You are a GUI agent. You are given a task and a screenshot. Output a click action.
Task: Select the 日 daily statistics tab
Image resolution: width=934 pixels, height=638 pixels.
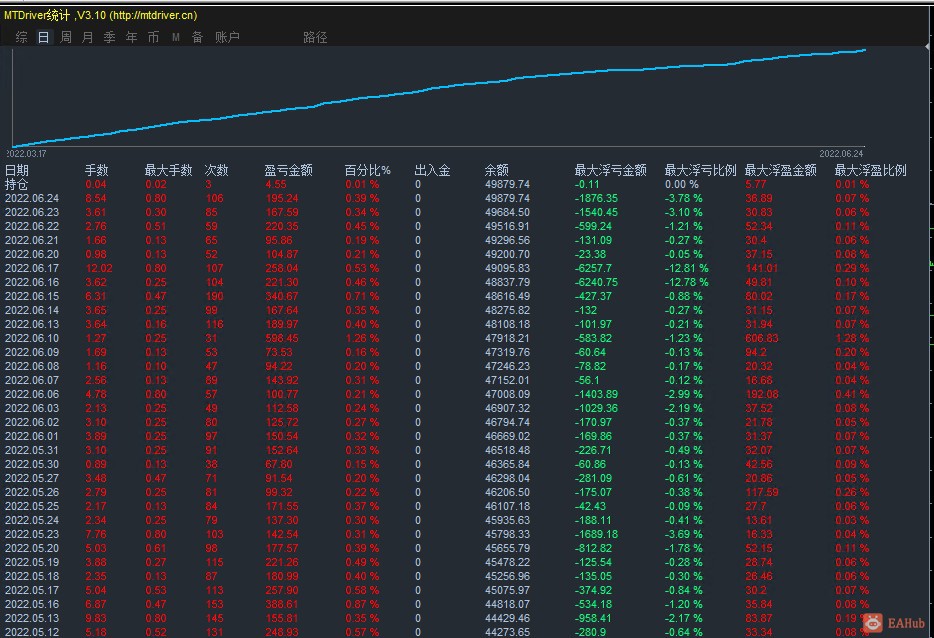coord(43,37)
